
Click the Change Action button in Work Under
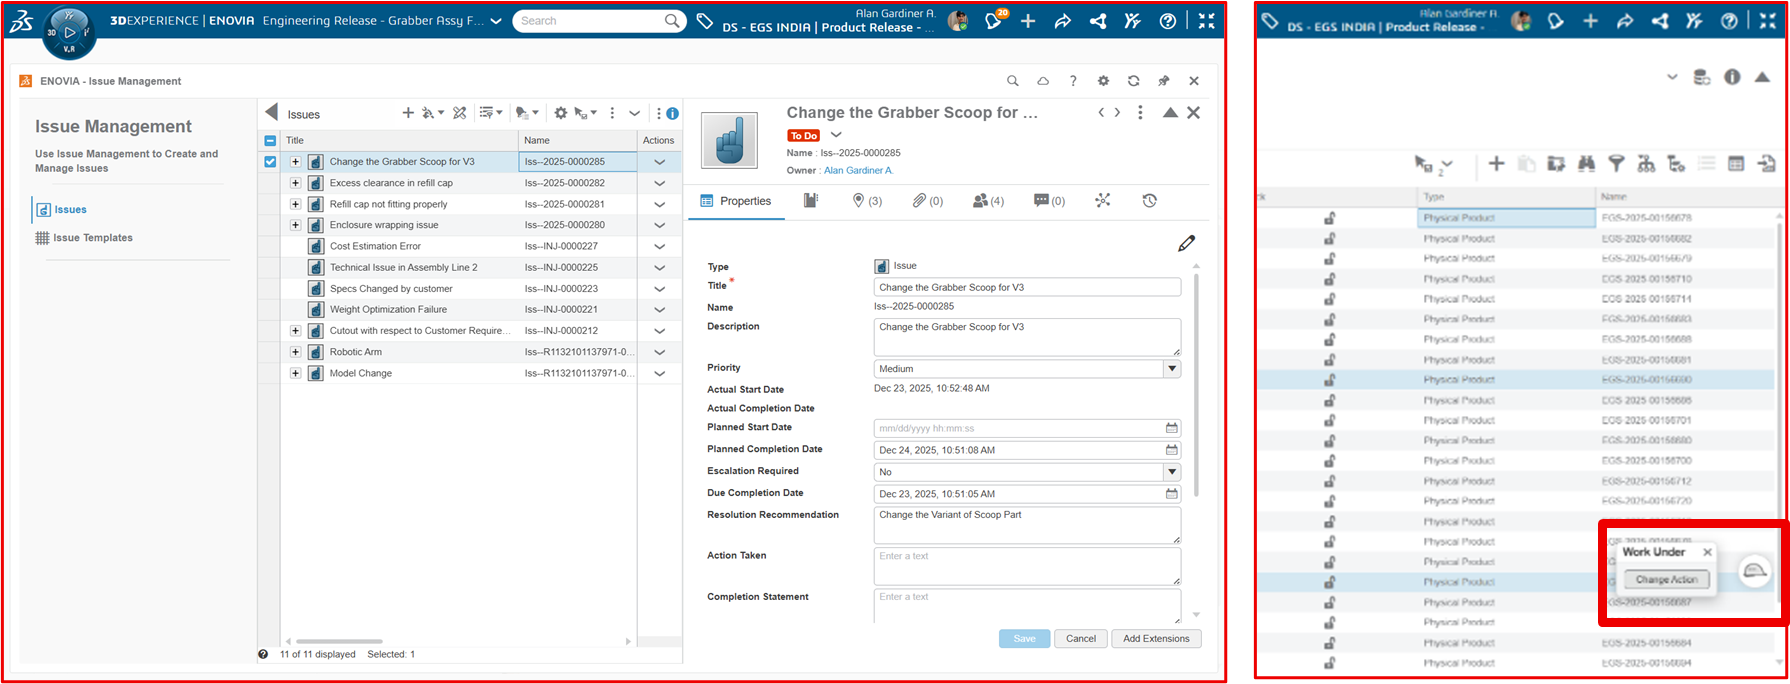1666,580
